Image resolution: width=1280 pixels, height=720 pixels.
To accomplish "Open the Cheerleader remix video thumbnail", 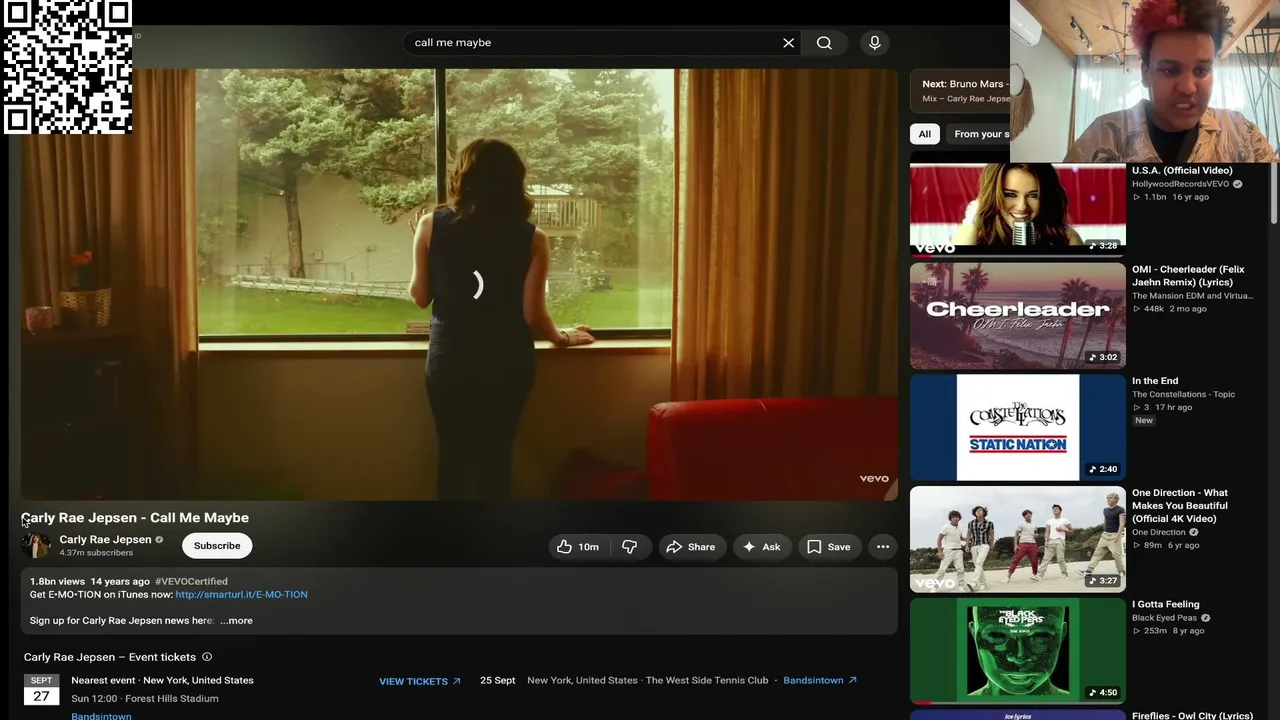I will tap(1018, 316).
